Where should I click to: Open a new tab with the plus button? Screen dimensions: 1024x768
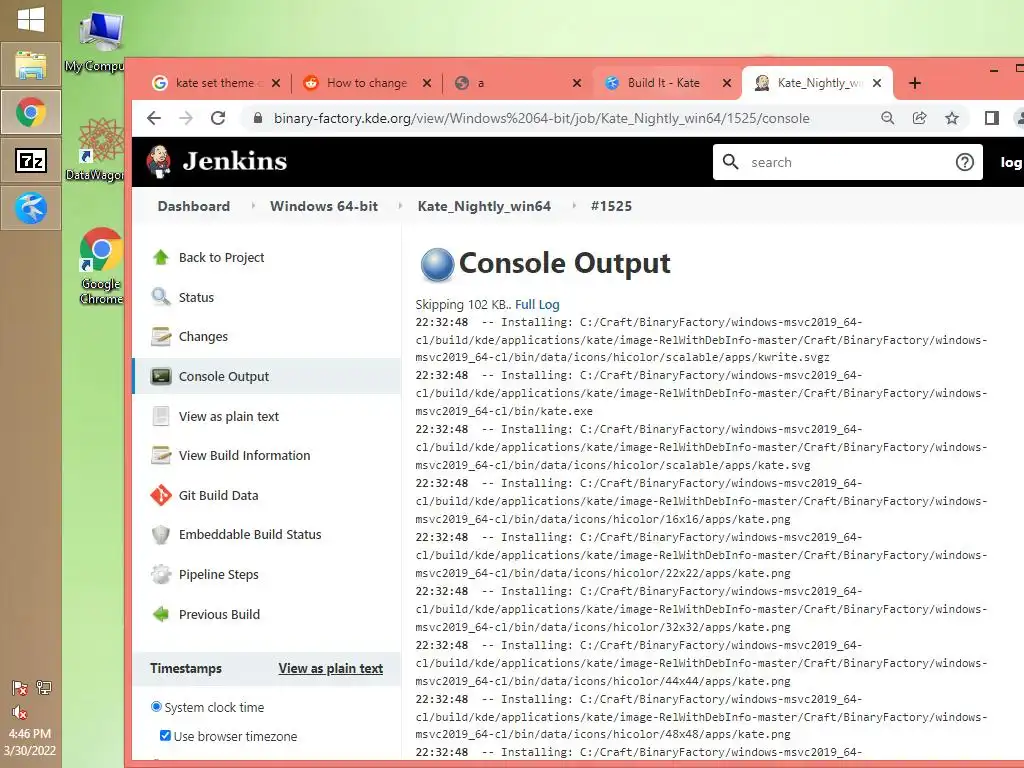pyautogui.click(x=915, y=83)
